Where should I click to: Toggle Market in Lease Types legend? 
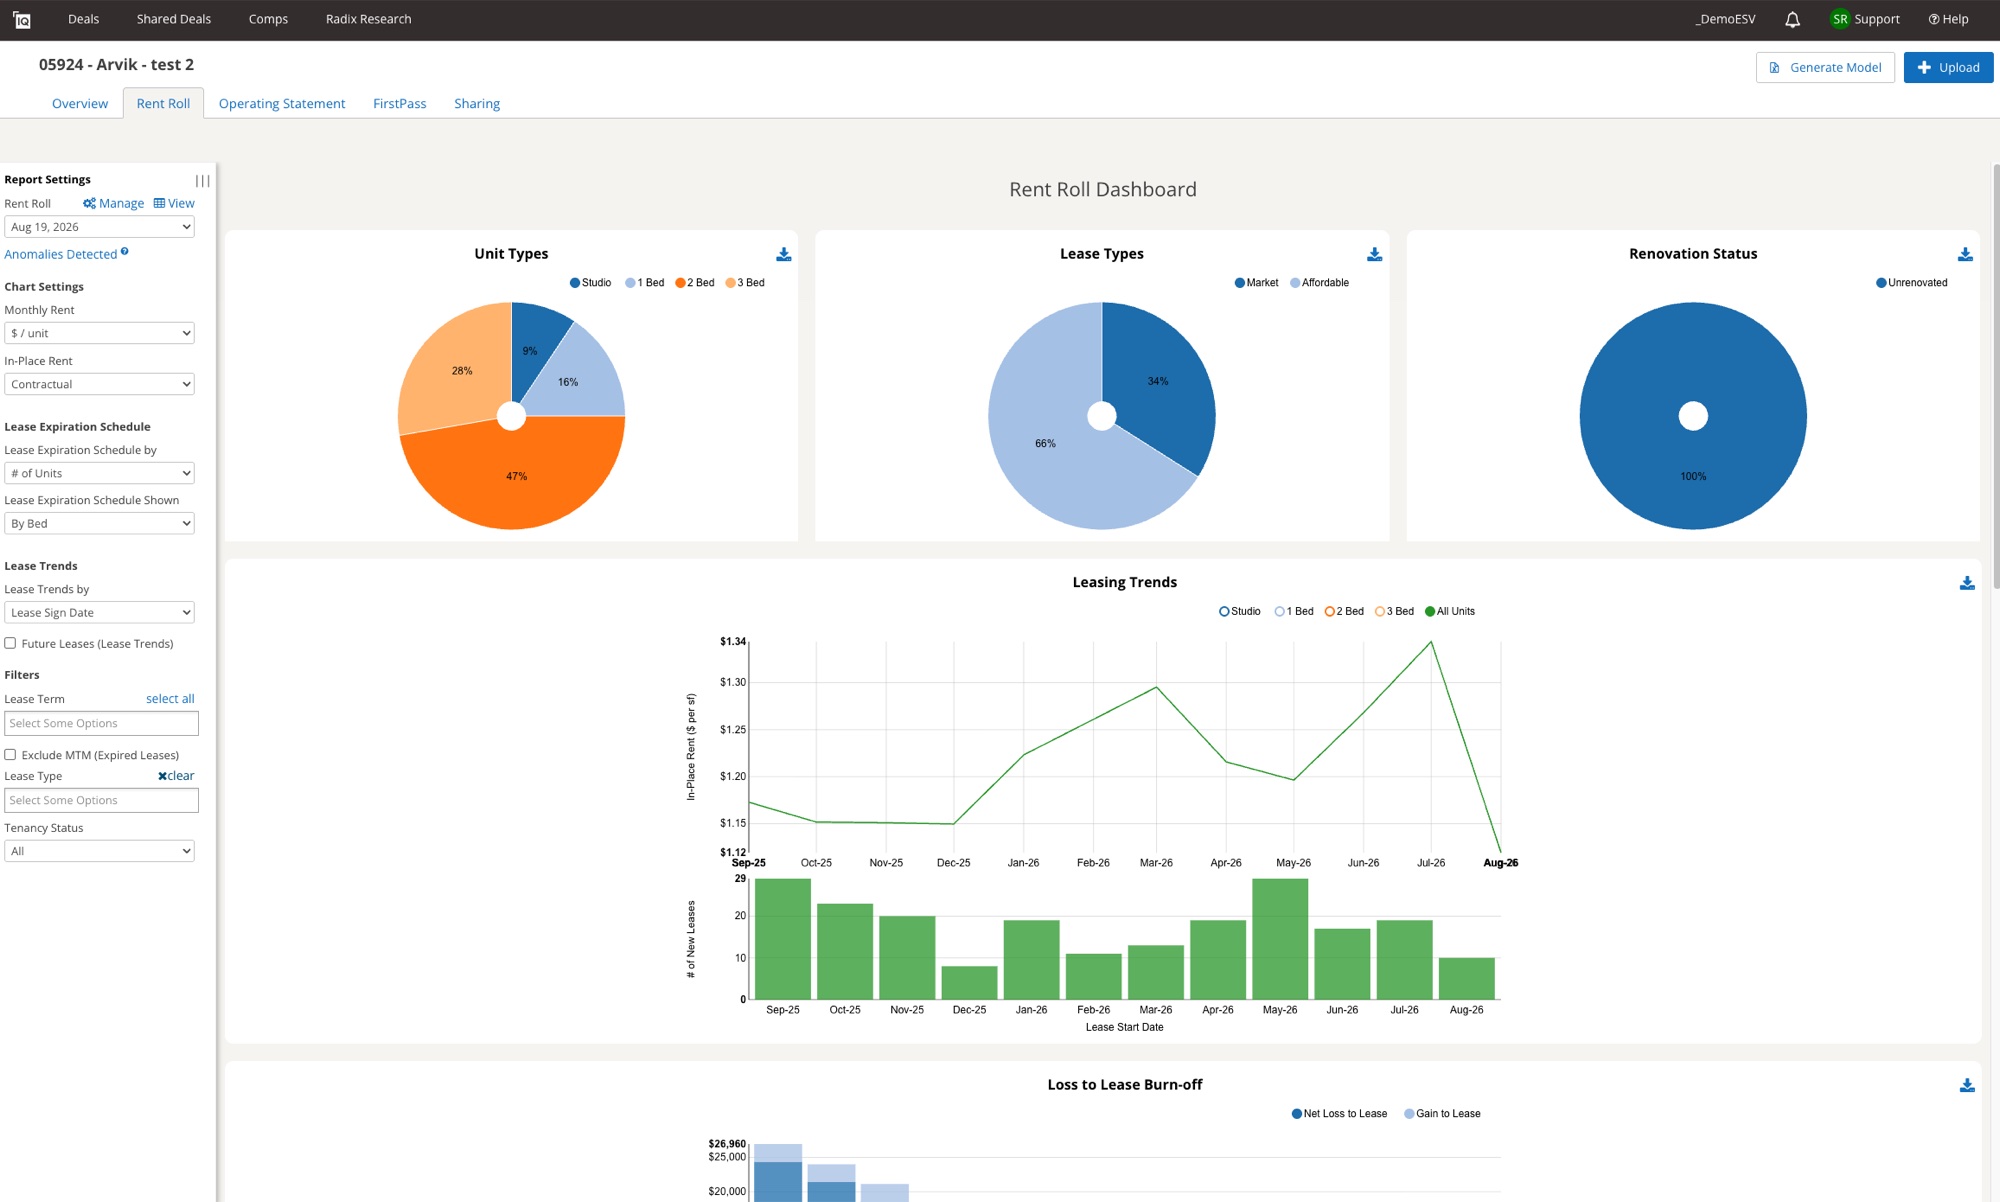pos(1256,283)
